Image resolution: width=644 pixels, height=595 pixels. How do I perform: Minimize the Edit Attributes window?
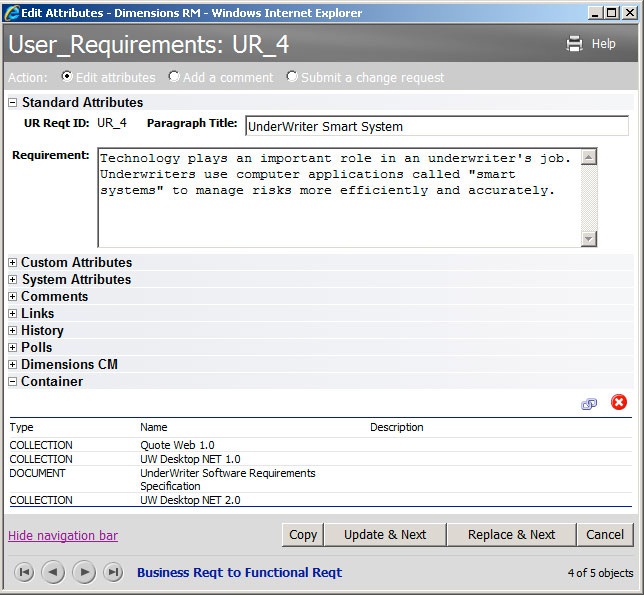pyautogui.click(x=594, y=13)
